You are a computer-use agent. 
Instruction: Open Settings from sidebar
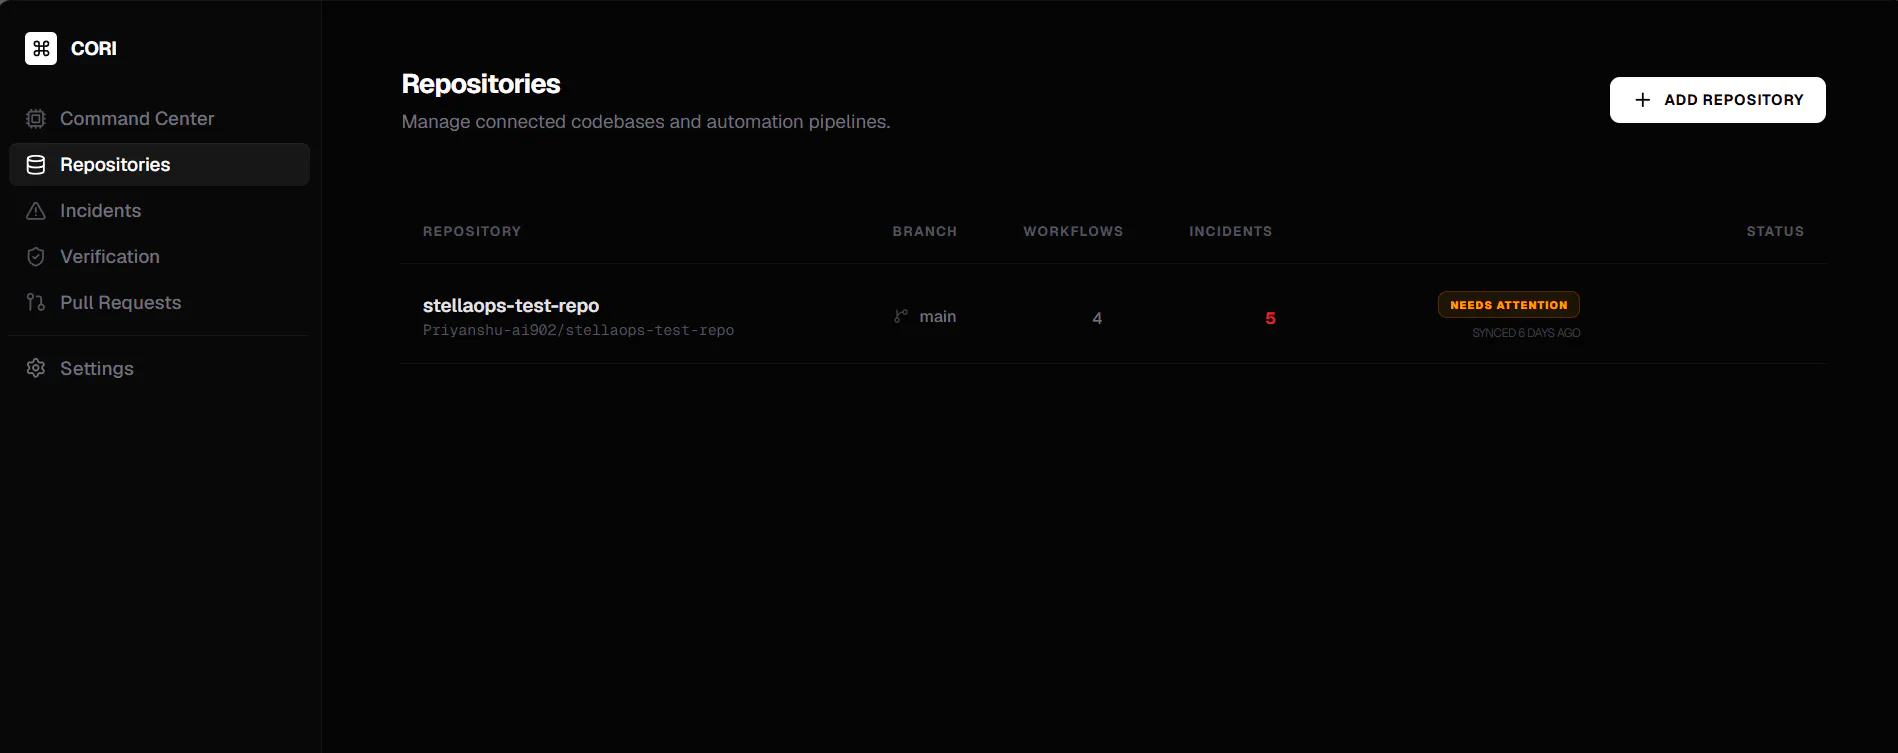tap(160, 368)
